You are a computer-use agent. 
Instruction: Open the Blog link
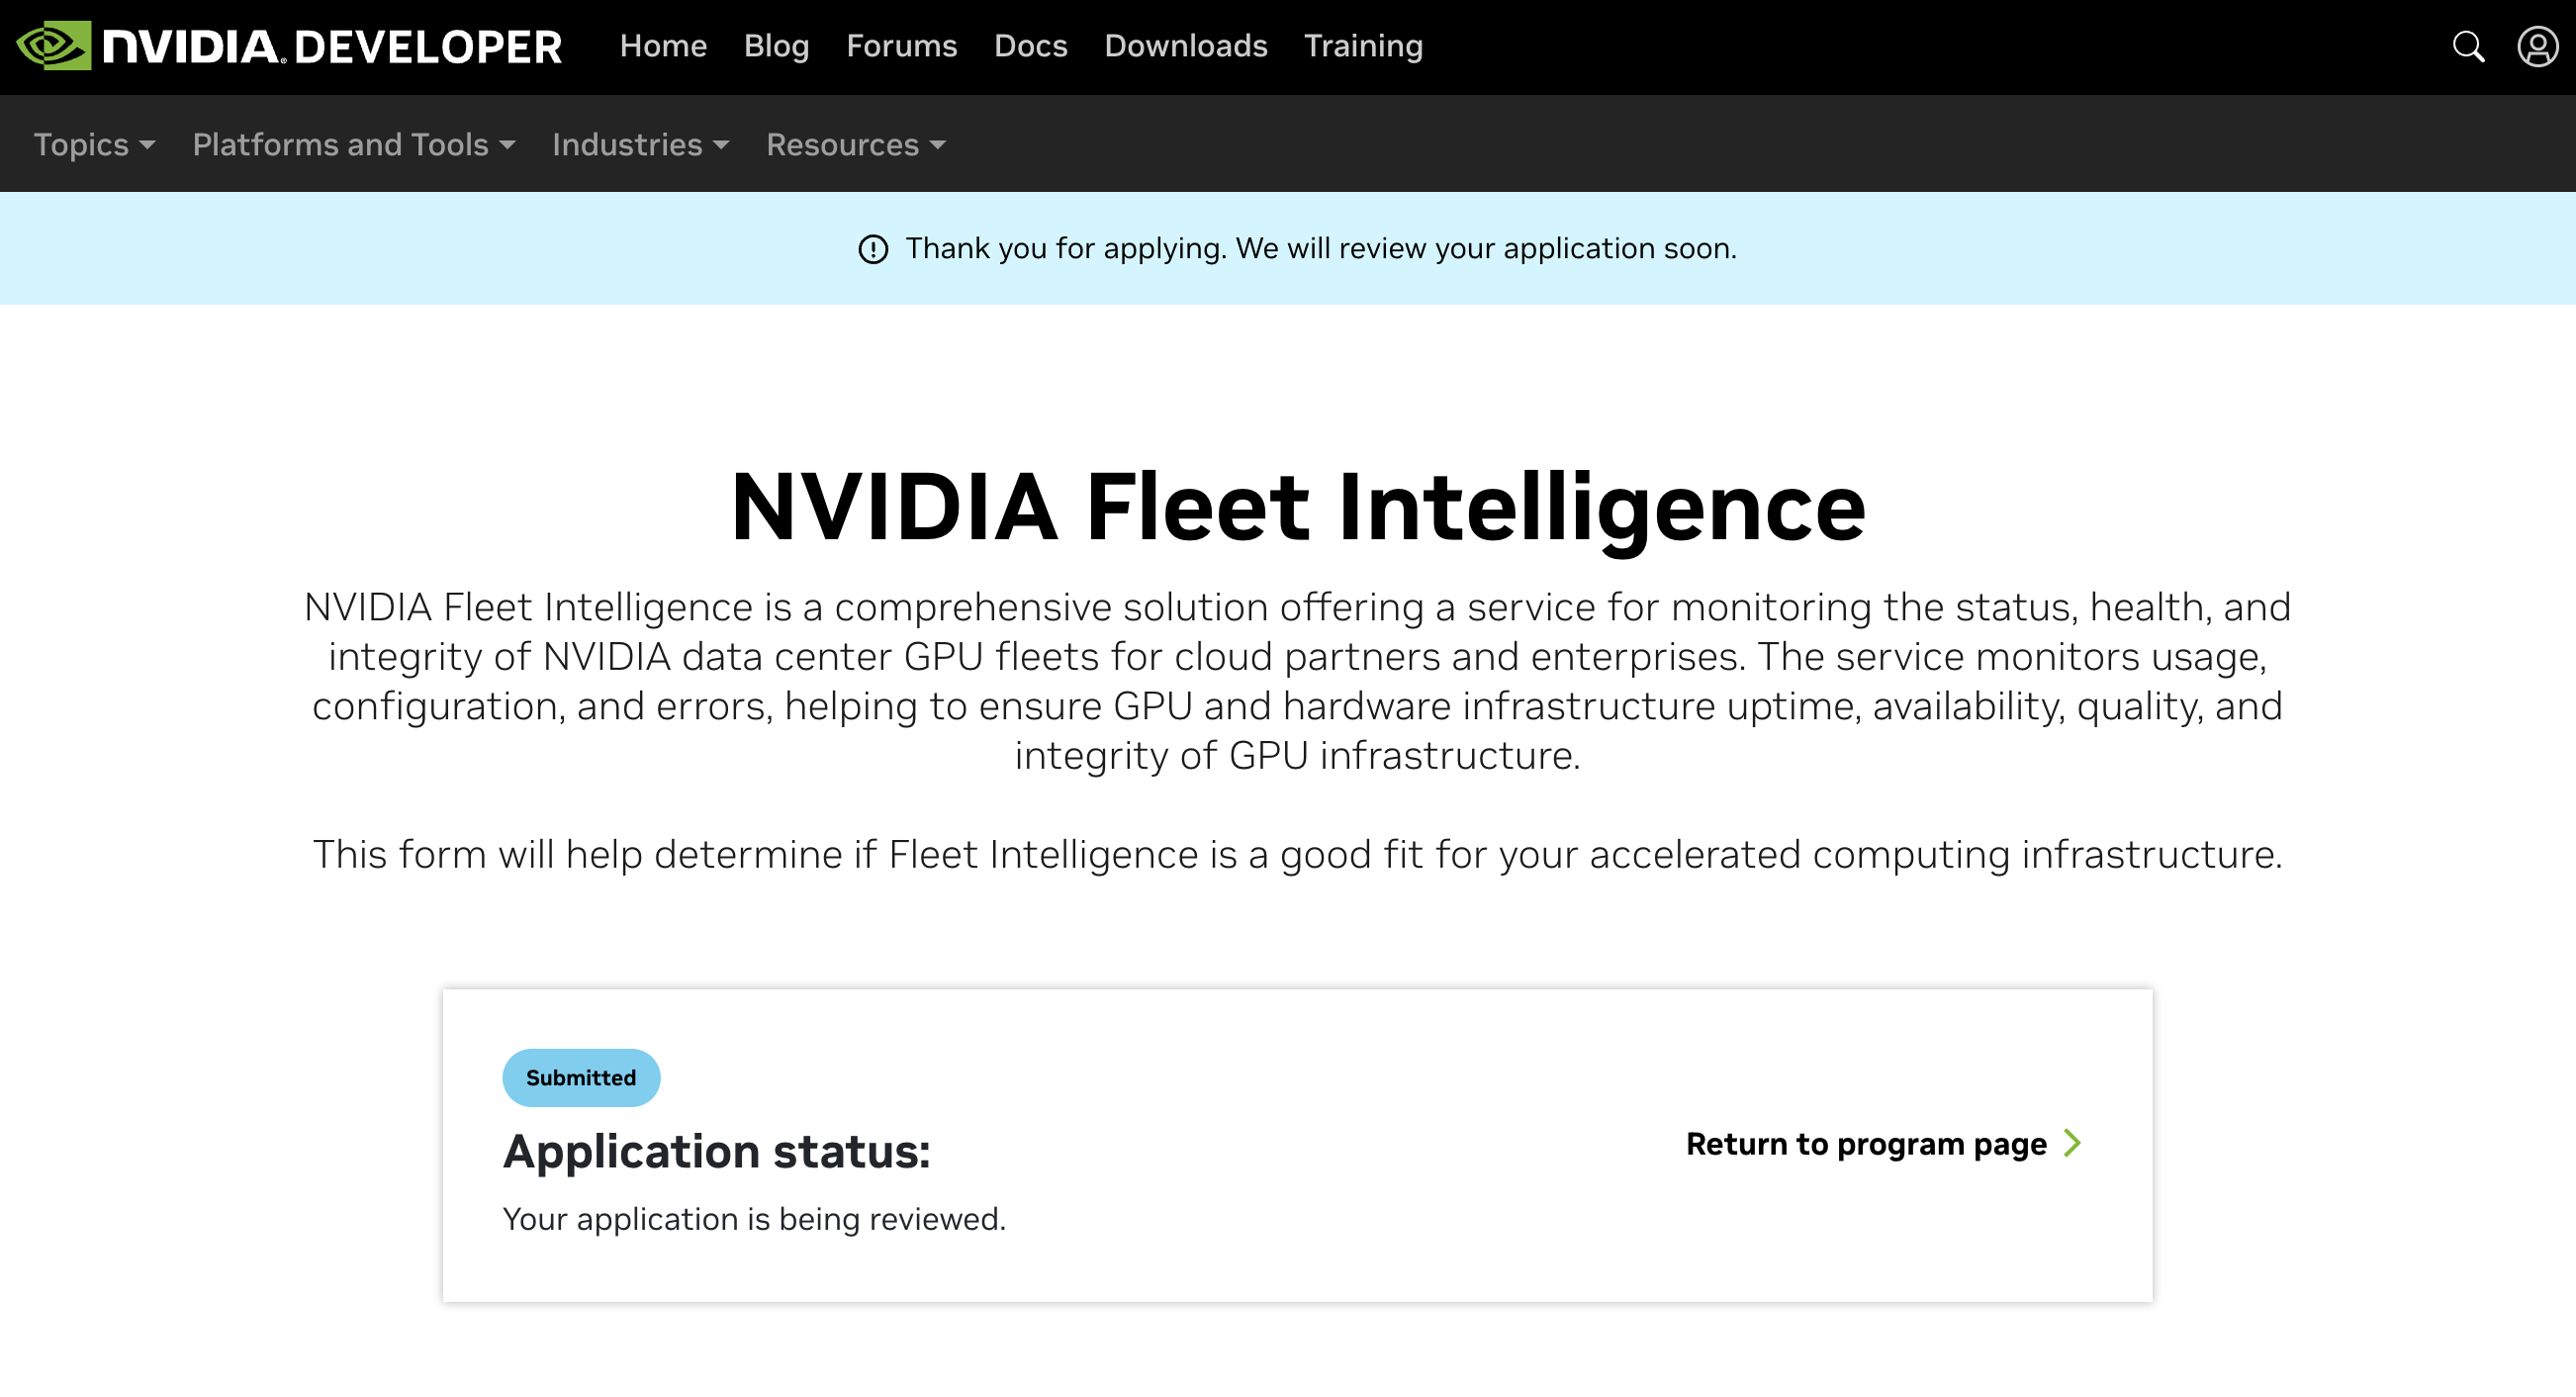[x=776, y=46]
